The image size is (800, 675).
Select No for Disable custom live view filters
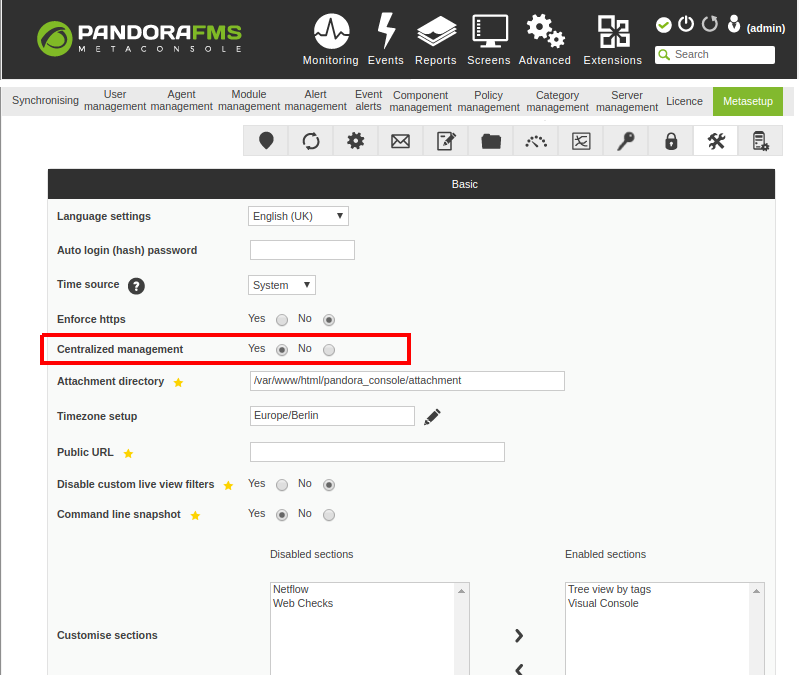[329, 485]
